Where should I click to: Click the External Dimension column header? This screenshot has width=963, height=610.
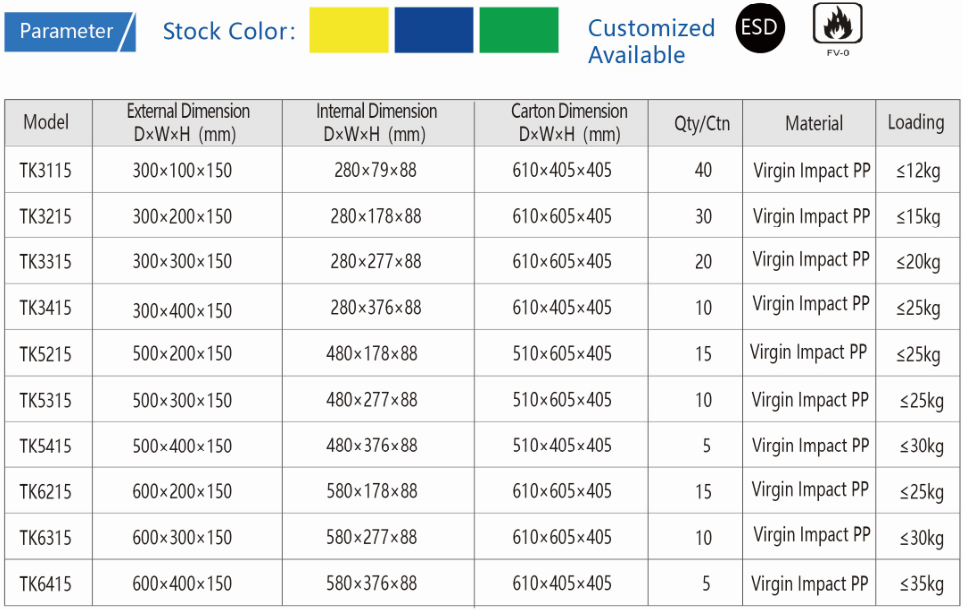188,123
